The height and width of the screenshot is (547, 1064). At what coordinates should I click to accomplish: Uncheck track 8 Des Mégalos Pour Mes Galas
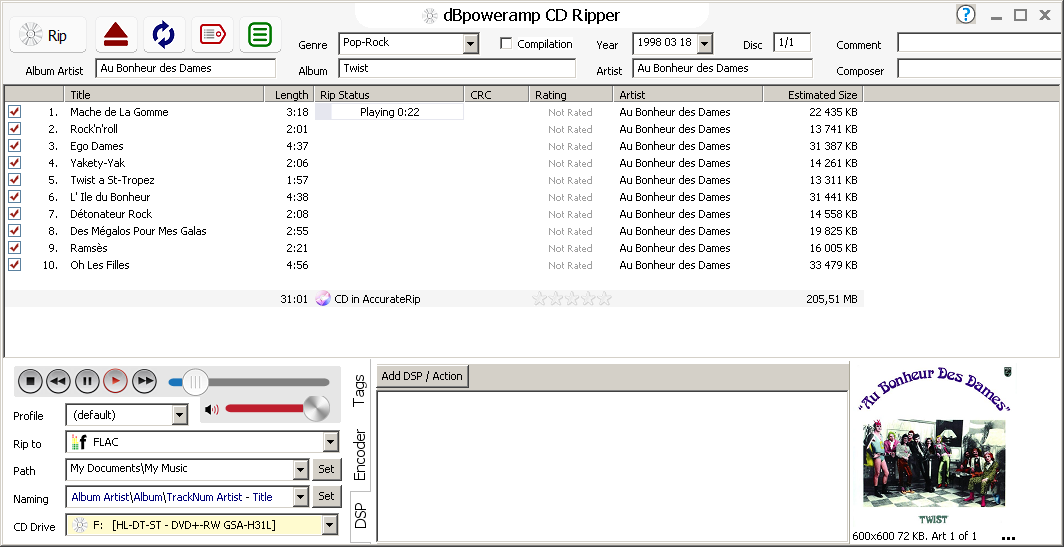(14, 230)
